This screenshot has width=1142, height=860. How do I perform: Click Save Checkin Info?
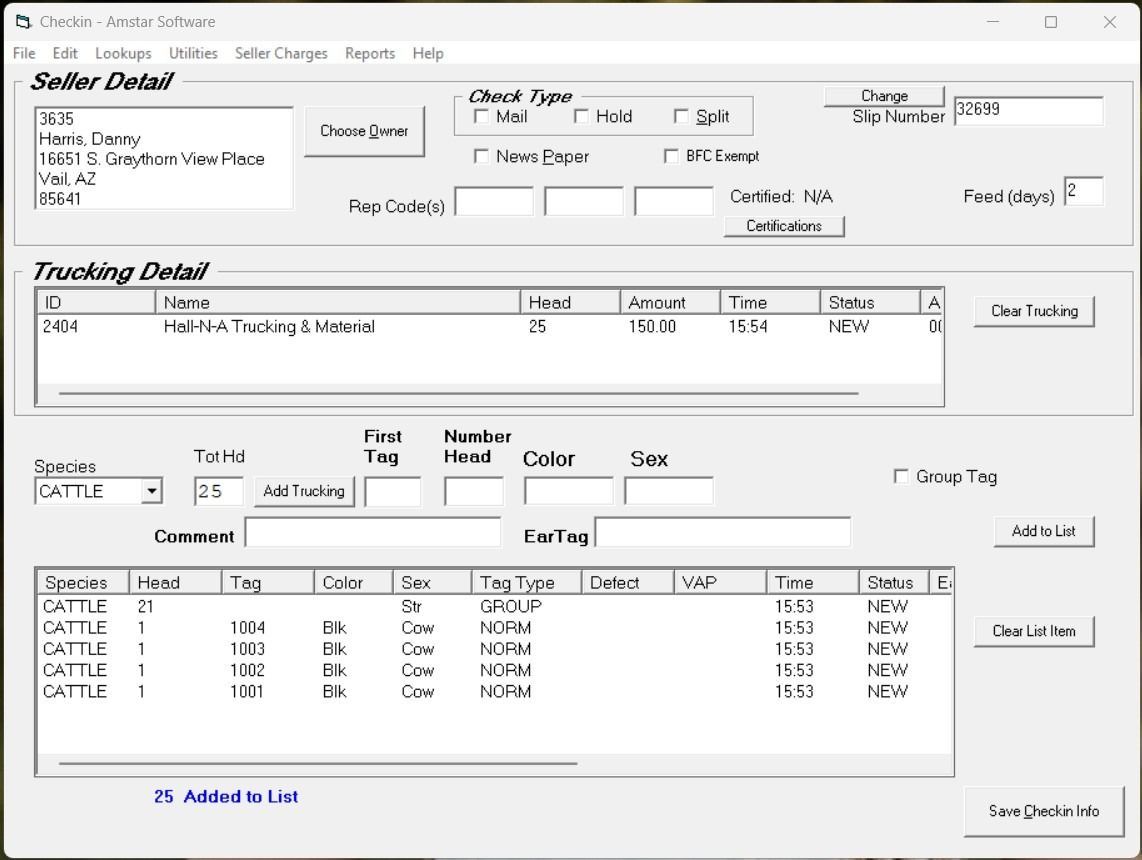click(x=1044, y=811)
